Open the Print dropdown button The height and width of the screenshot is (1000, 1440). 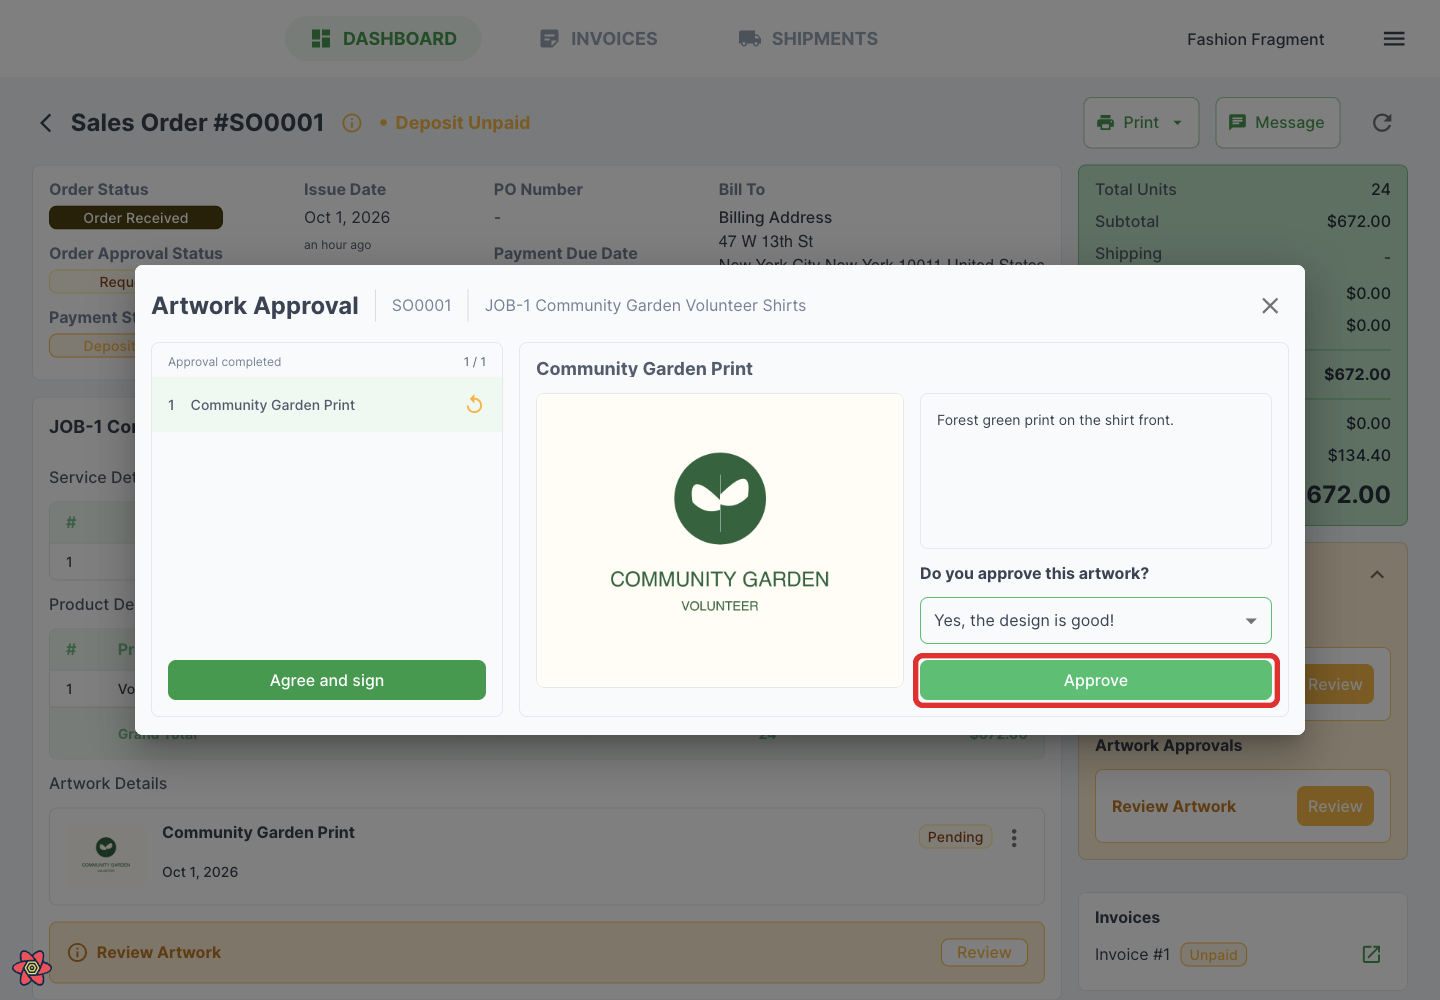1141,123
